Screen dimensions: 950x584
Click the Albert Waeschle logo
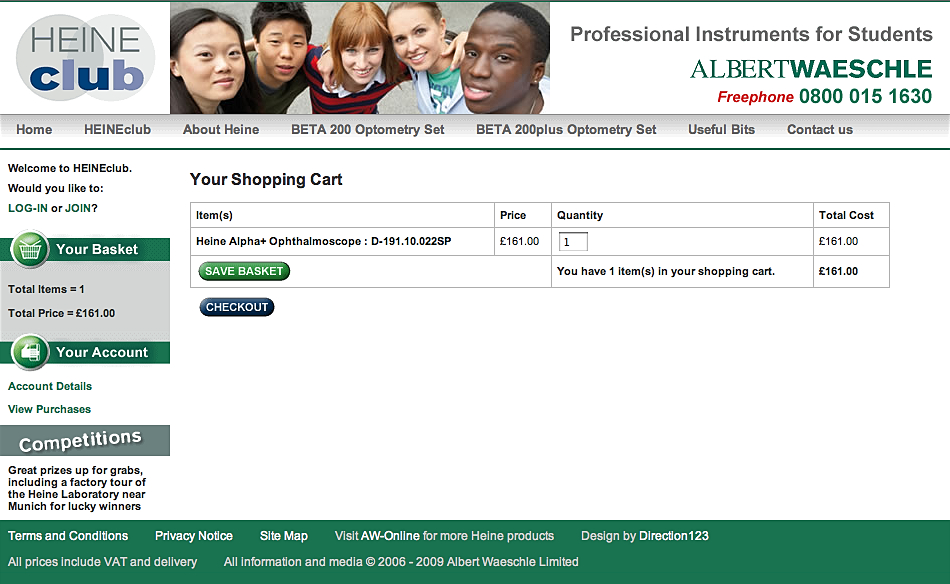click(x=810, y=69)
